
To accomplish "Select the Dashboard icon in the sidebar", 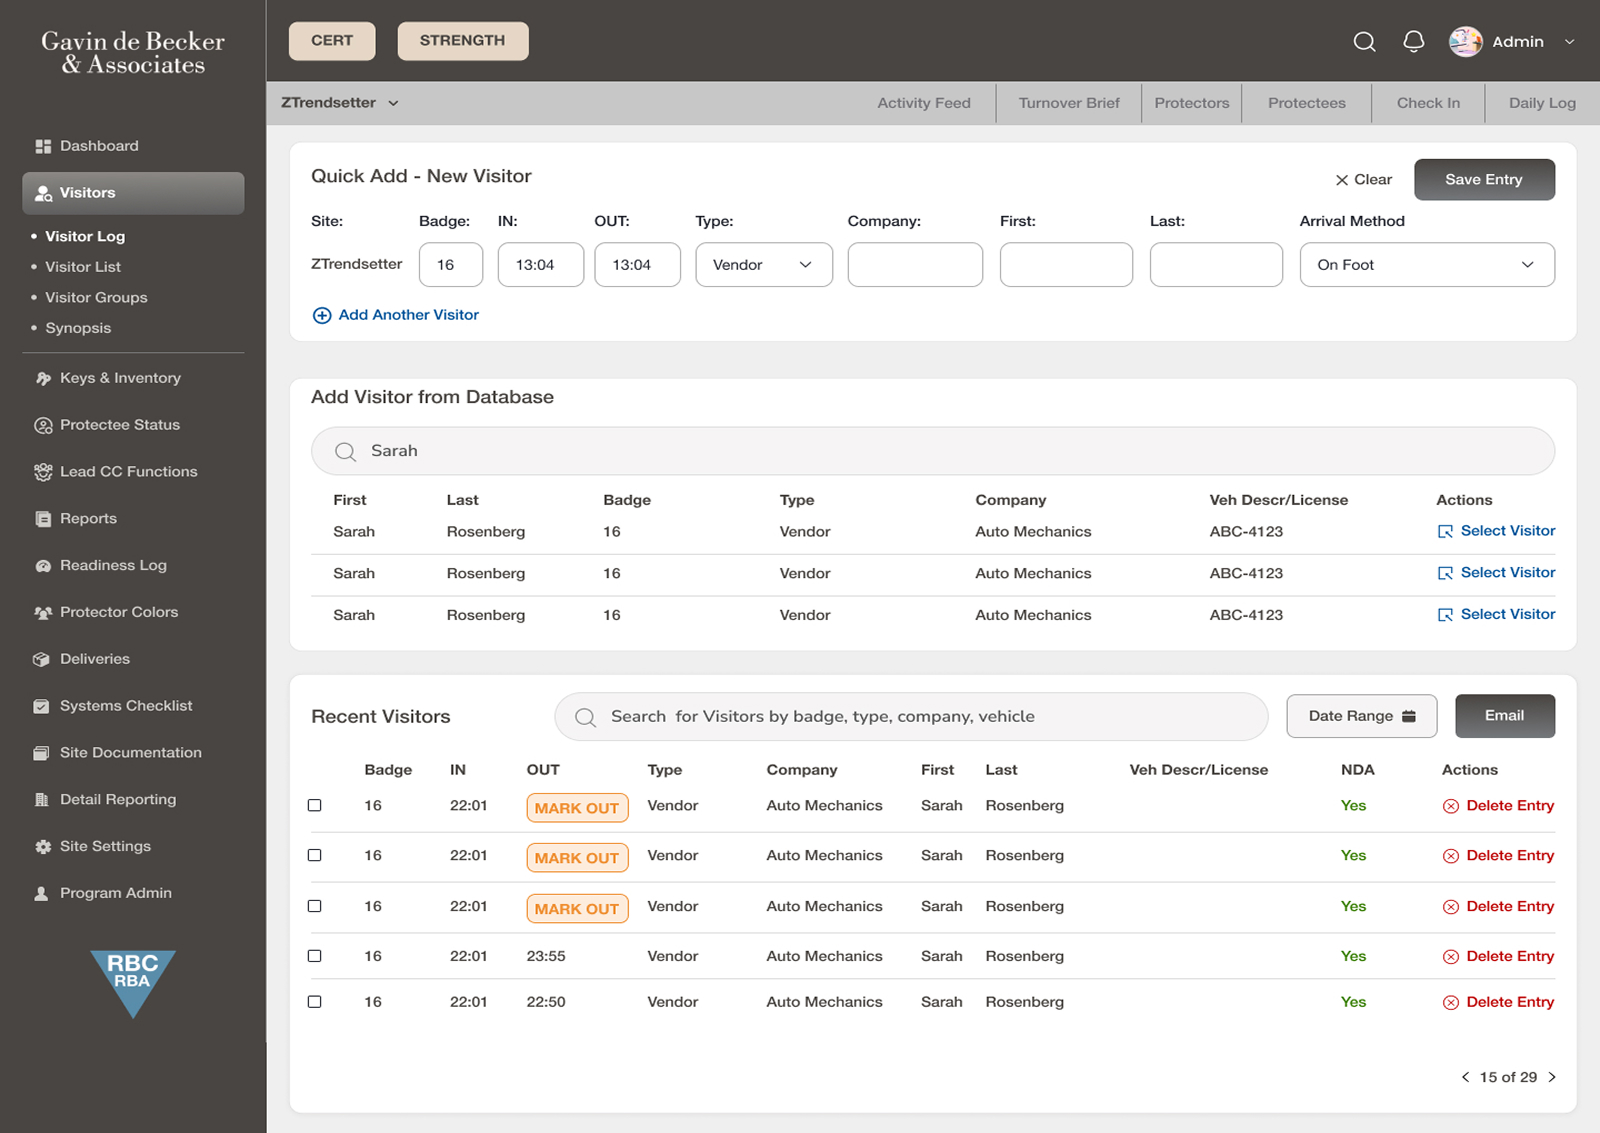I will (x=42, y=146).
